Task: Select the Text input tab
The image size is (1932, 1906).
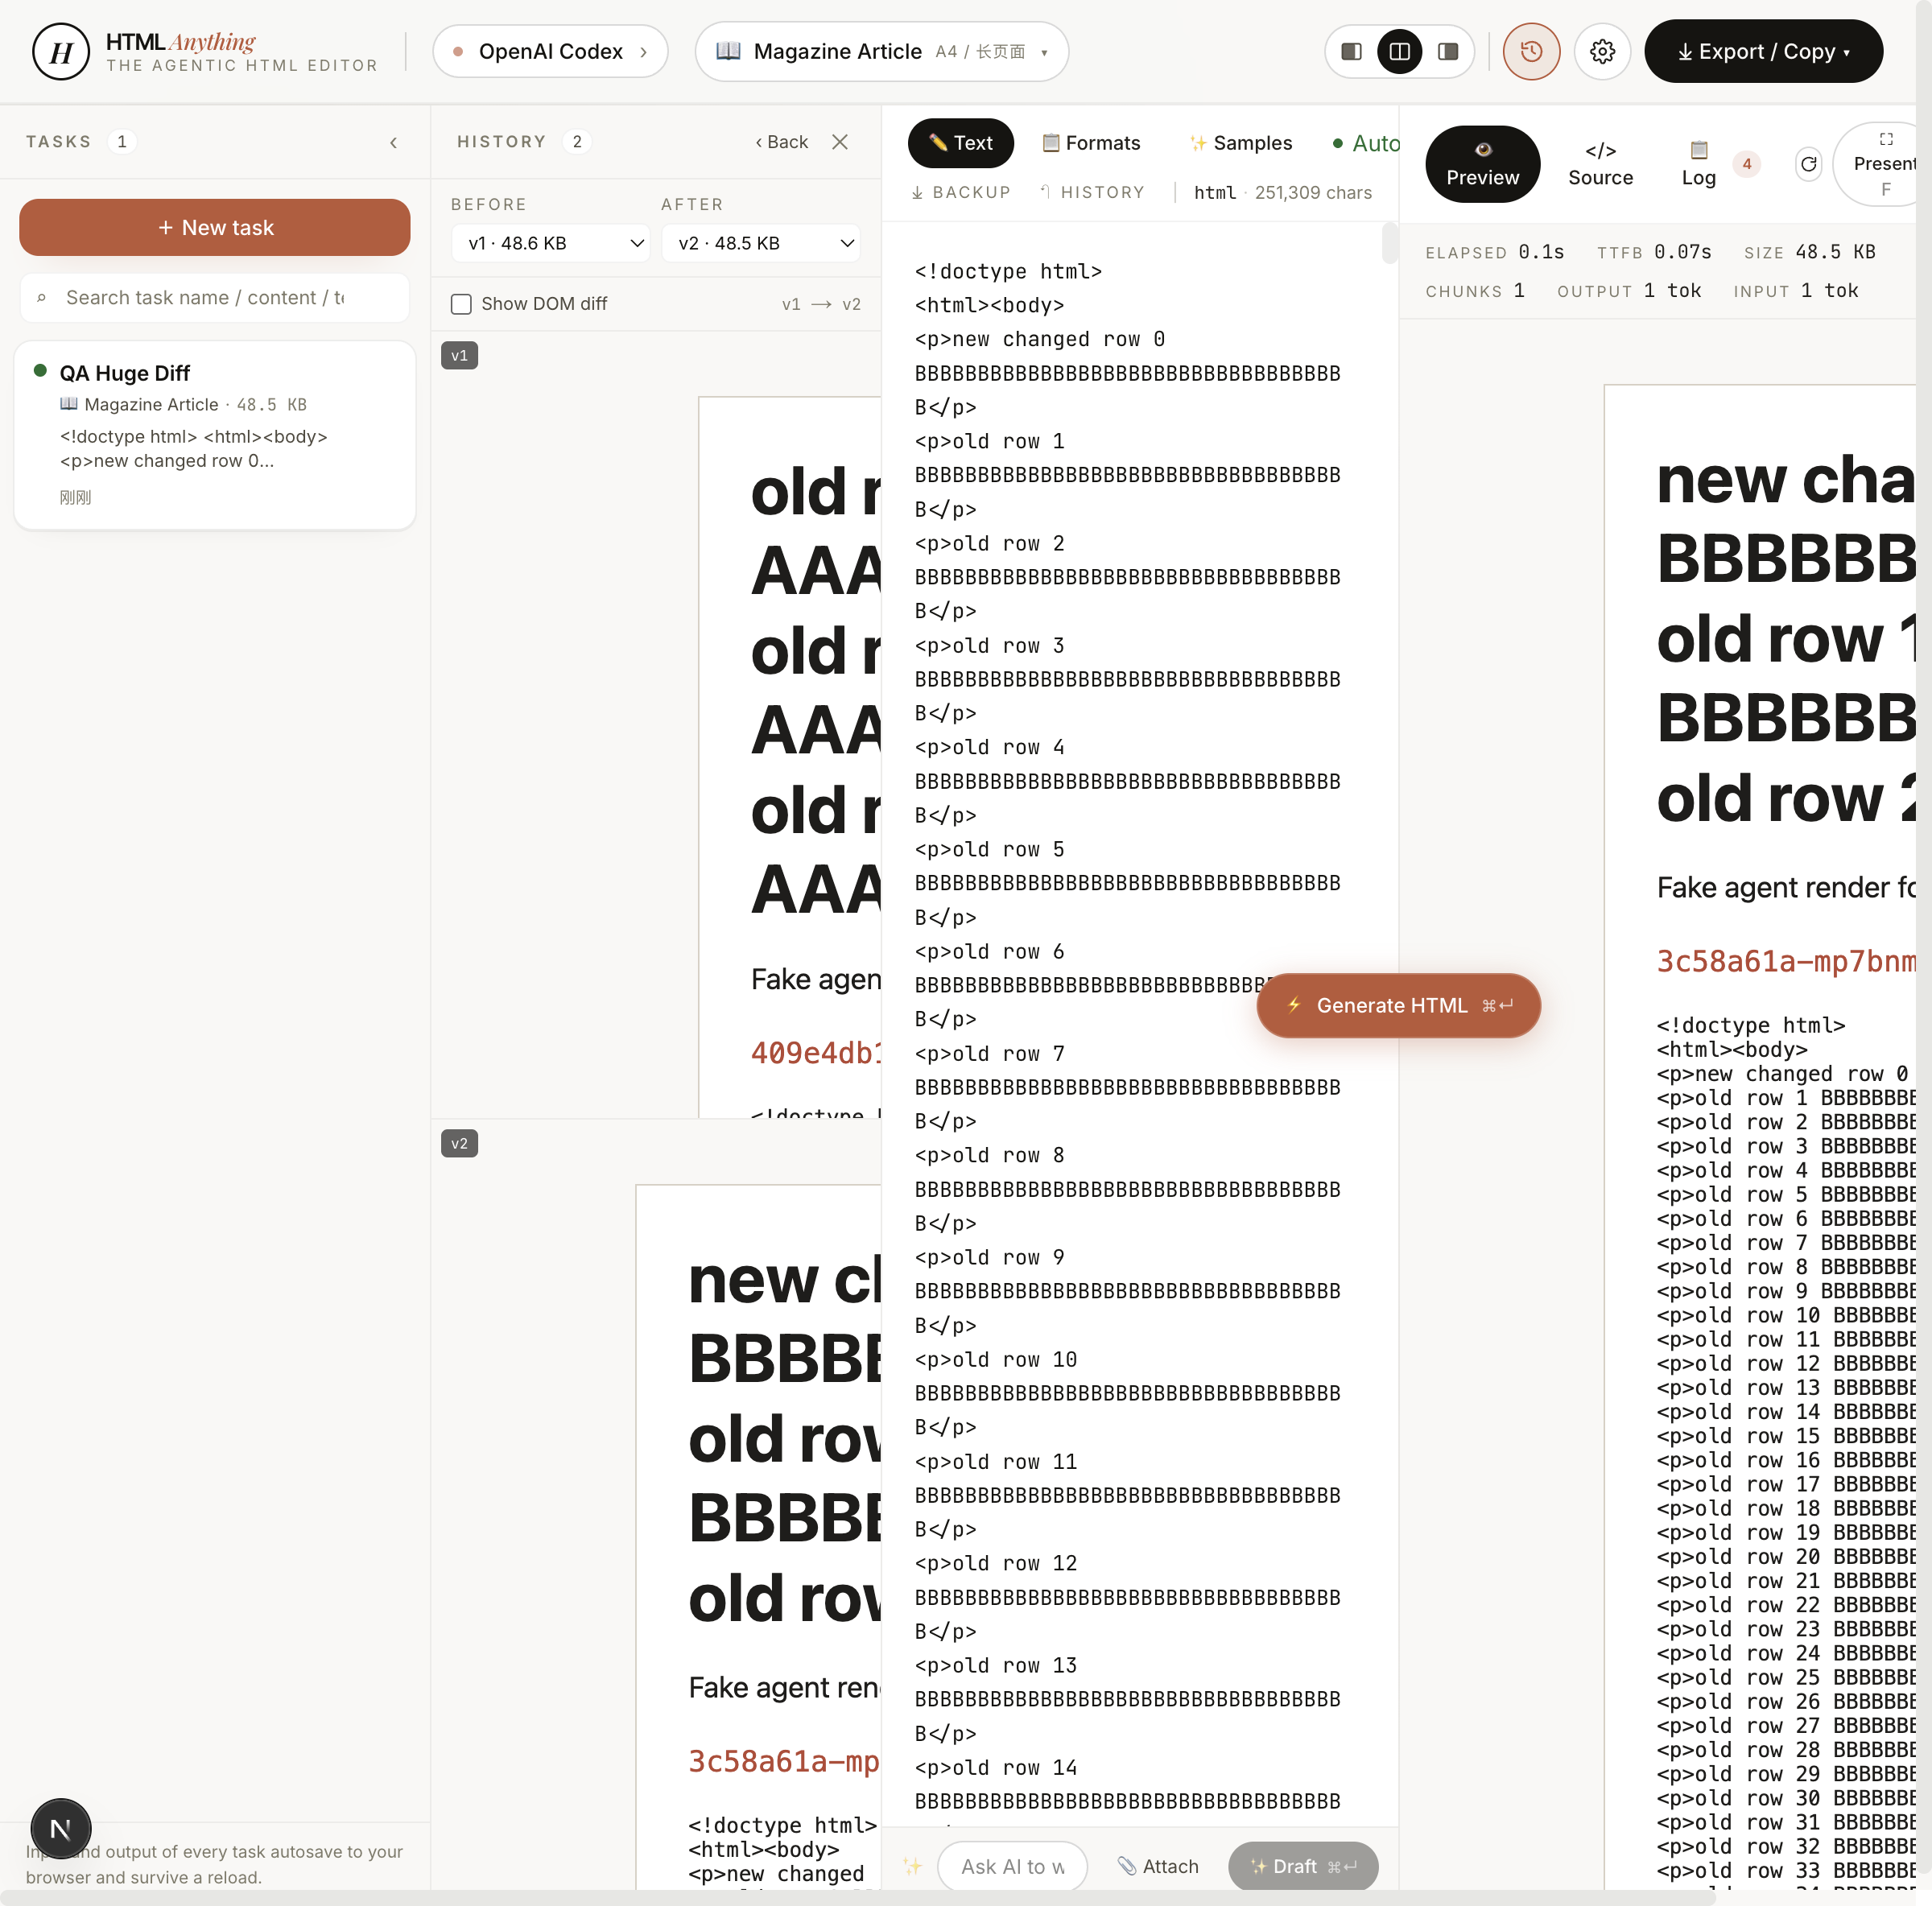Action: (x=960, y=143)
